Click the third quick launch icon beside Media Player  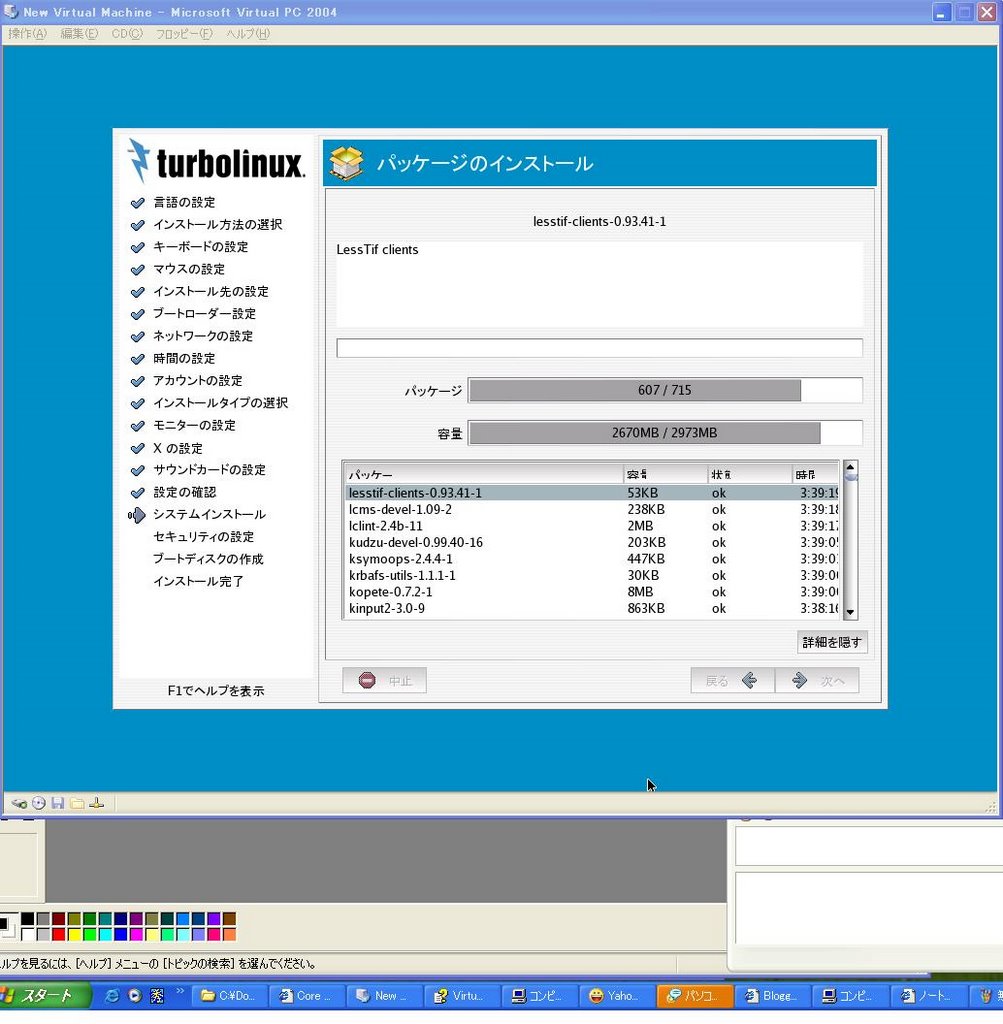157,995
